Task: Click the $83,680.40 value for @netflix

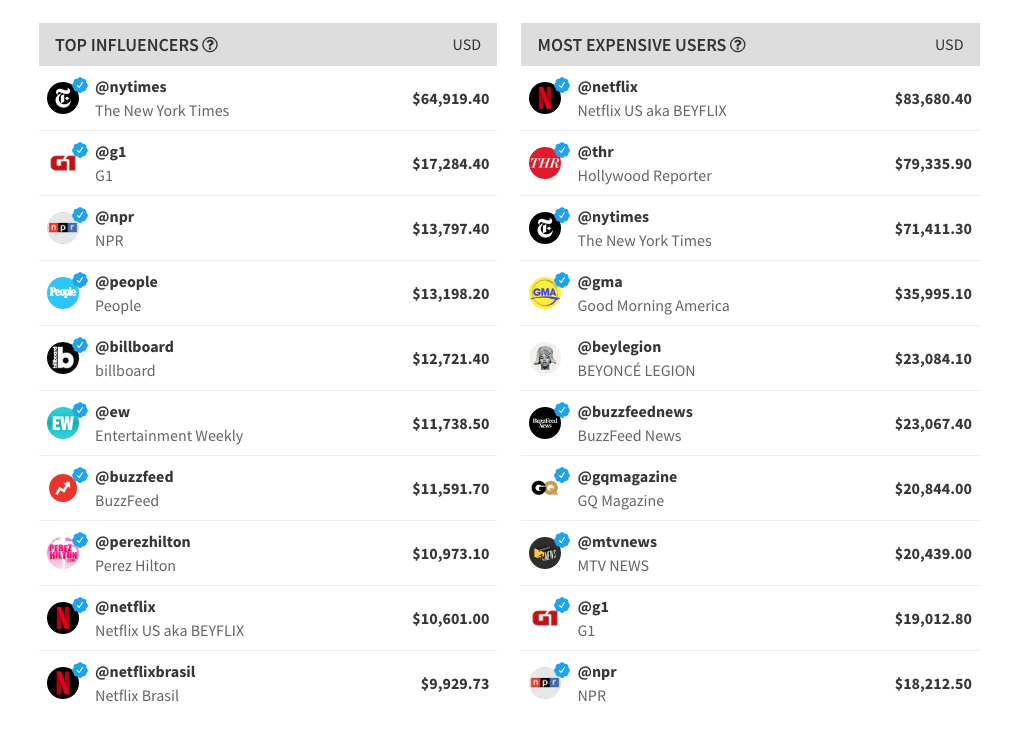Action: [933, 99]
